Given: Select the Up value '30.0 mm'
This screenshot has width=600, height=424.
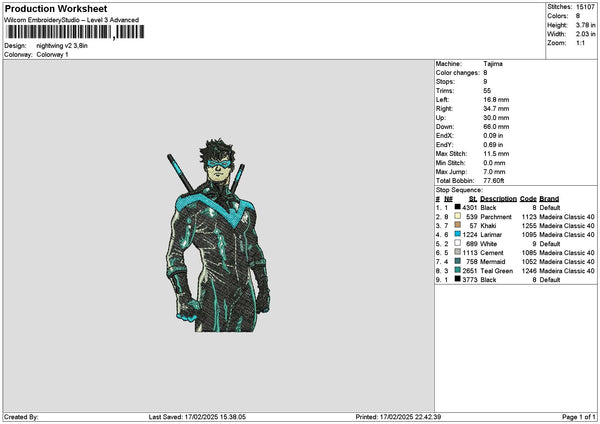Looking at the screenshot, I should [x=496, y=118].
